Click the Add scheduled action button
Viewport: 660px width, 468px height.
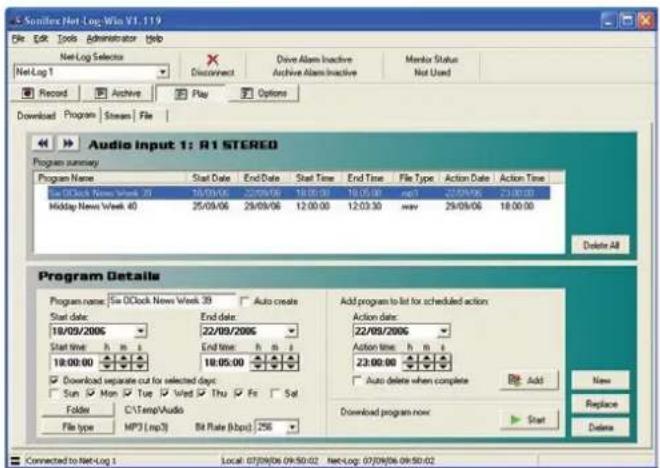coord(529,380)
